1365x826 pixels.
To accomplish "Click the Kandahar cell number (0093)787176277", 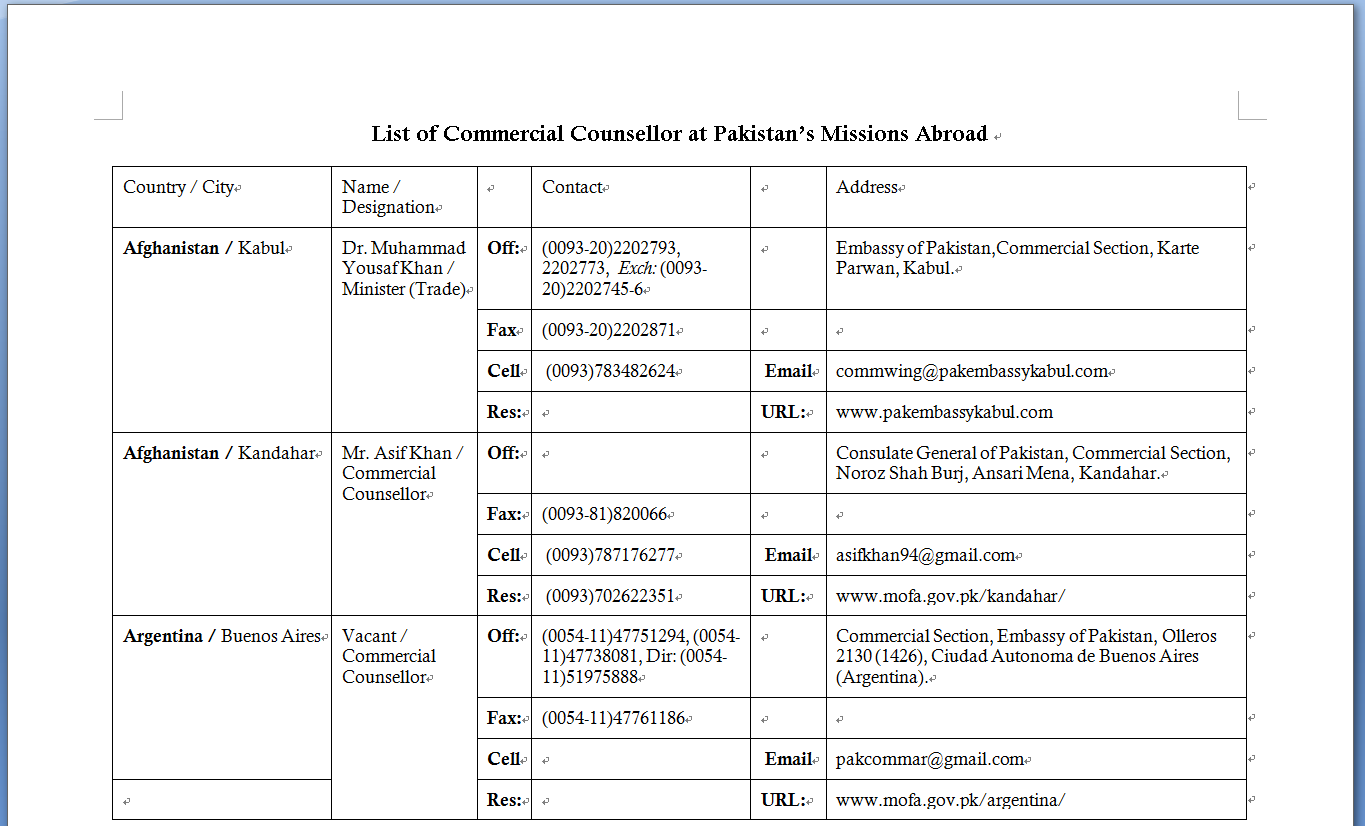I will 610,555.
